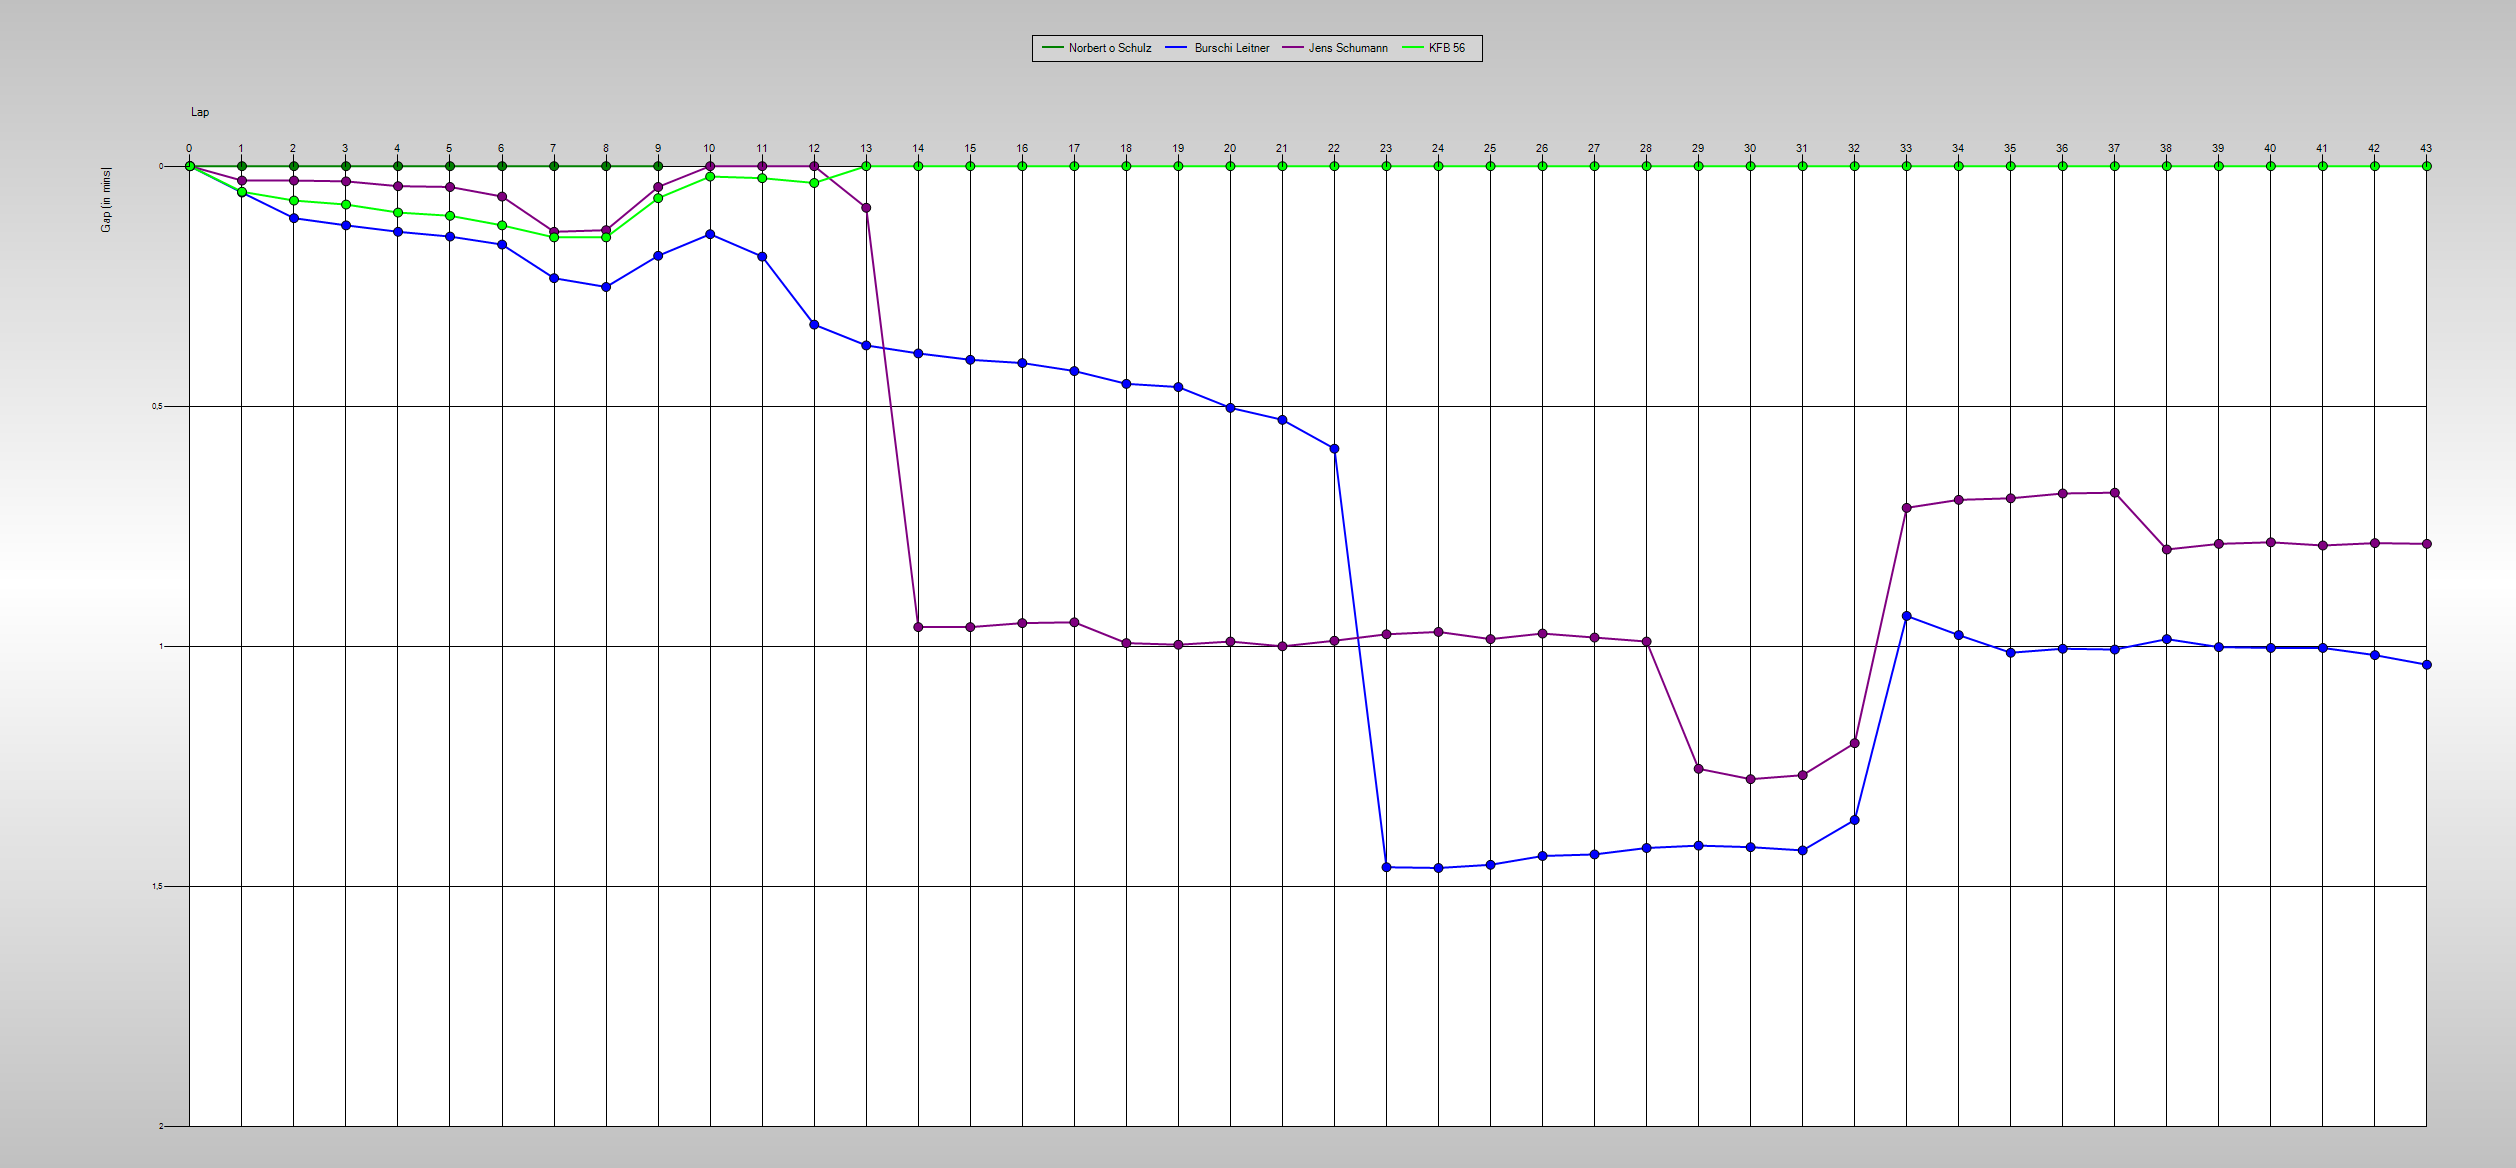Select blue Burschi Leitner point at lap 23
The height and width of the screenshot is (1168, 2516).
pyautogui.click(x=1386, y=867)
